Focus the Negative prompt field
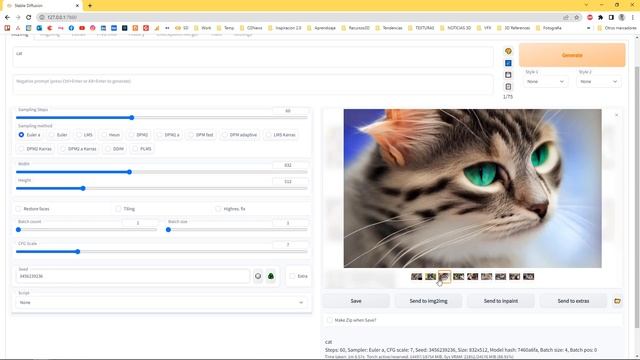The width and height of the screenshot is (640, 360). tap(253, 84)
